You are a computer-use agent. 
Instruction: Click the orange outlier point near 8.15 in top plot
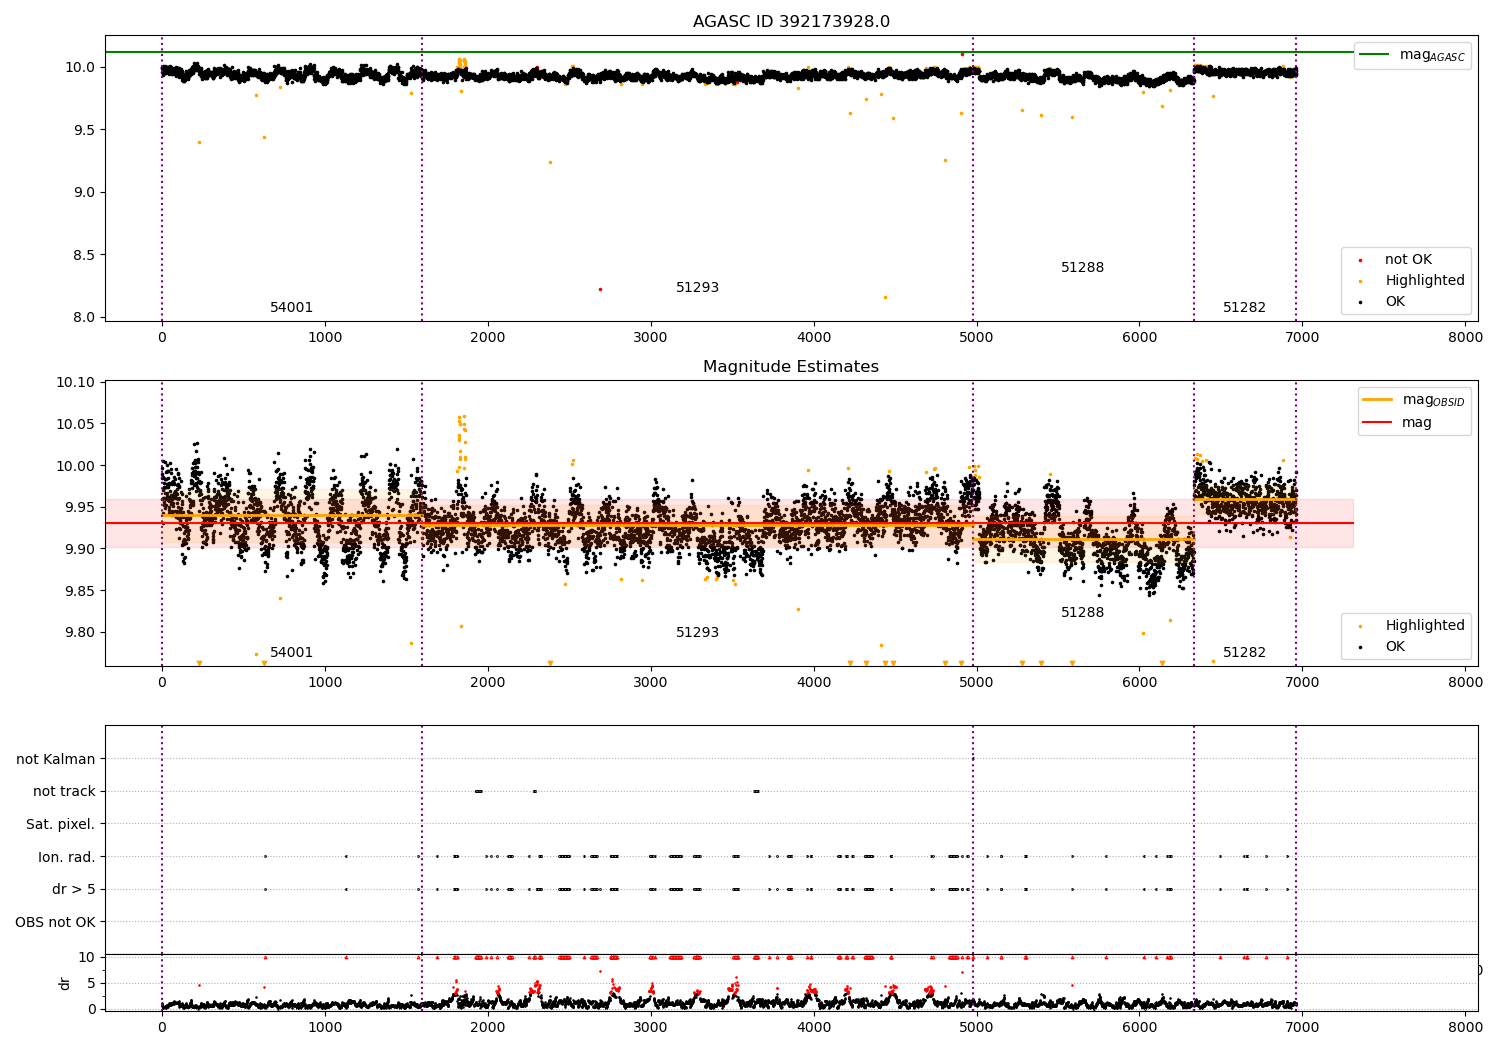885,297
